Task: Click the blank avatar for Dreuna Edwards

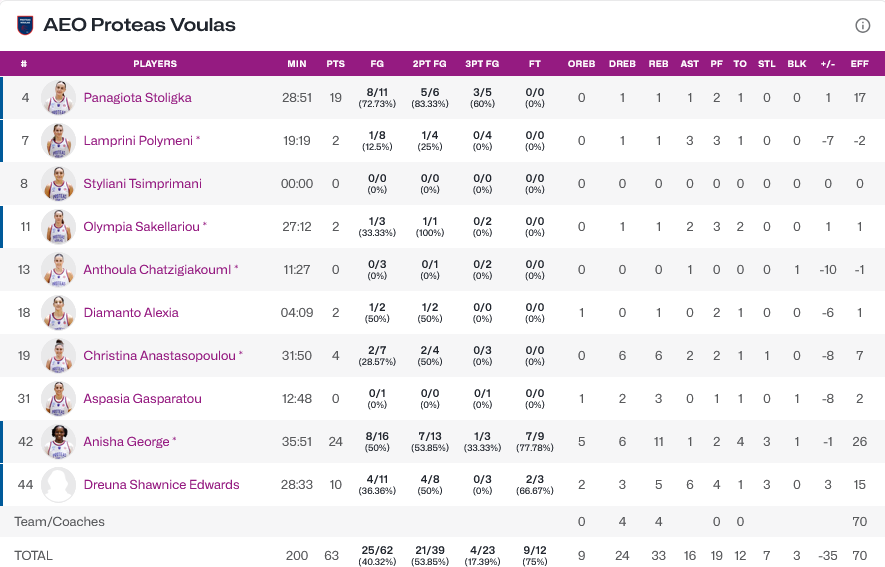Action: coord(59,485)
